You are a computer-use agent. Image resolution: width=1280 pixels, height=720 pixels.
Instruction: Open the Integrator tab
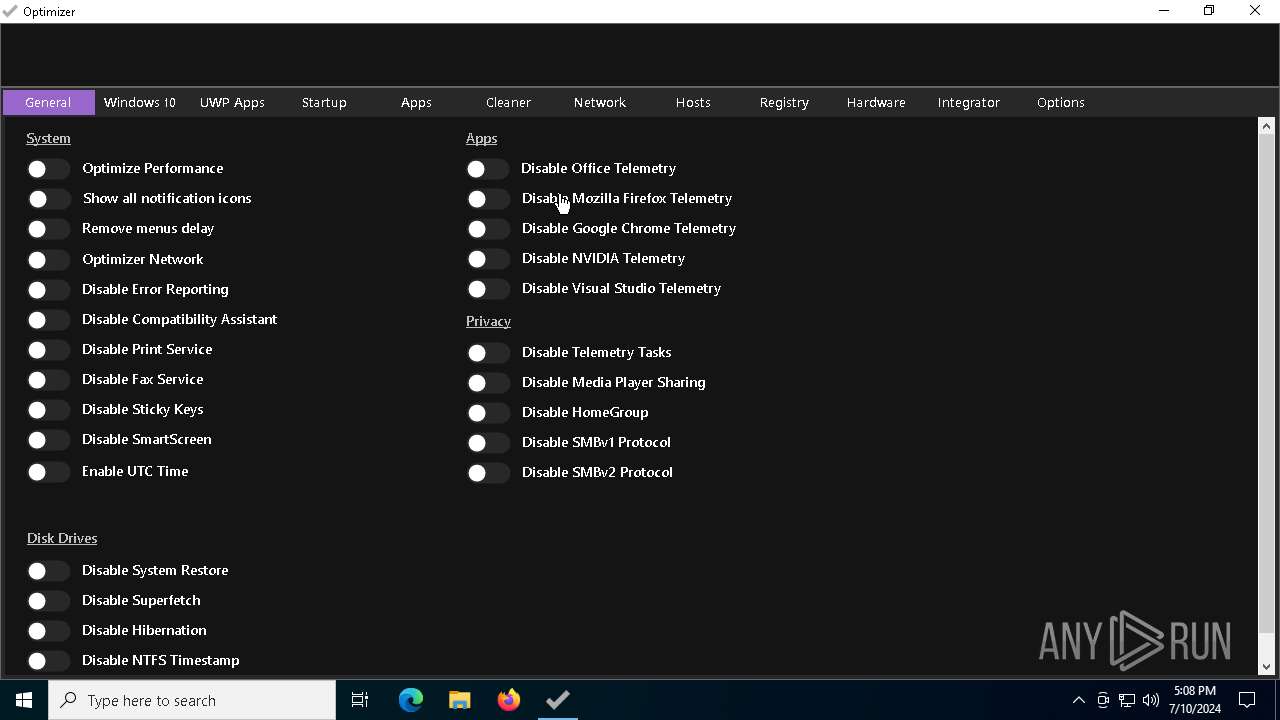click(968, 102)
